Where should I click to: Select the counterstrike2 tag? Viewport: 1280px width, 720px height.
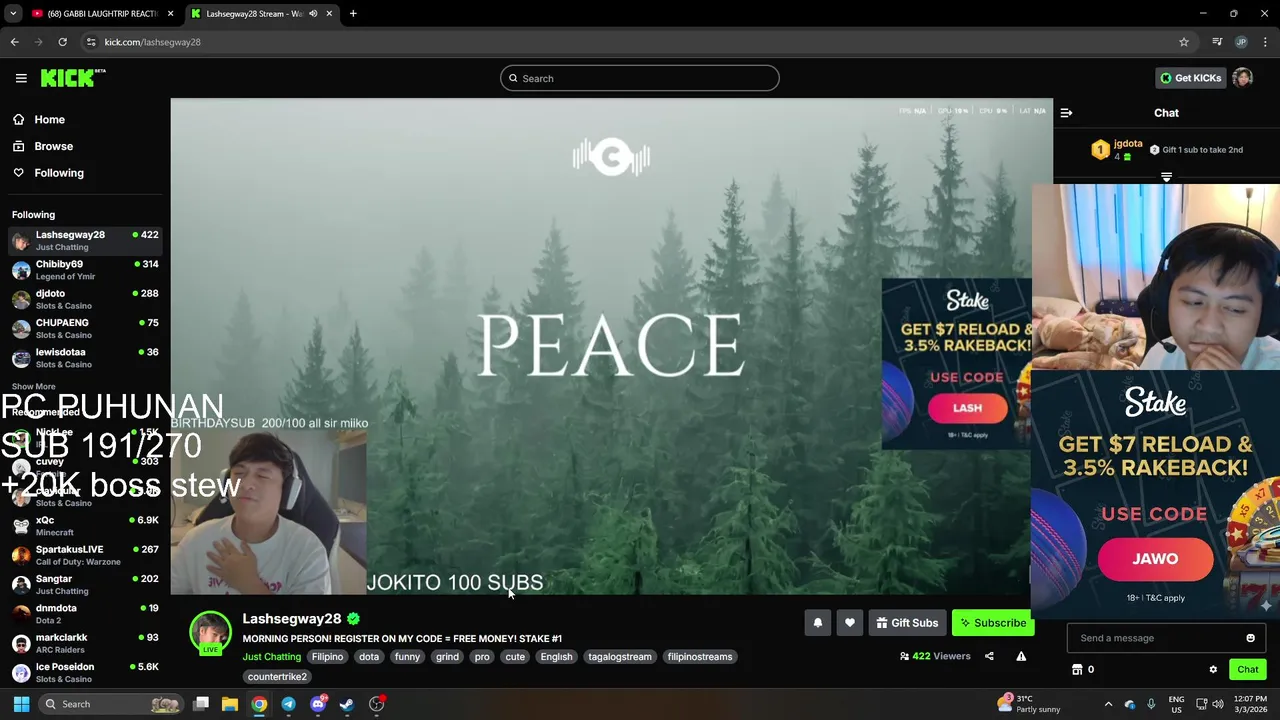tap(277, 677)
